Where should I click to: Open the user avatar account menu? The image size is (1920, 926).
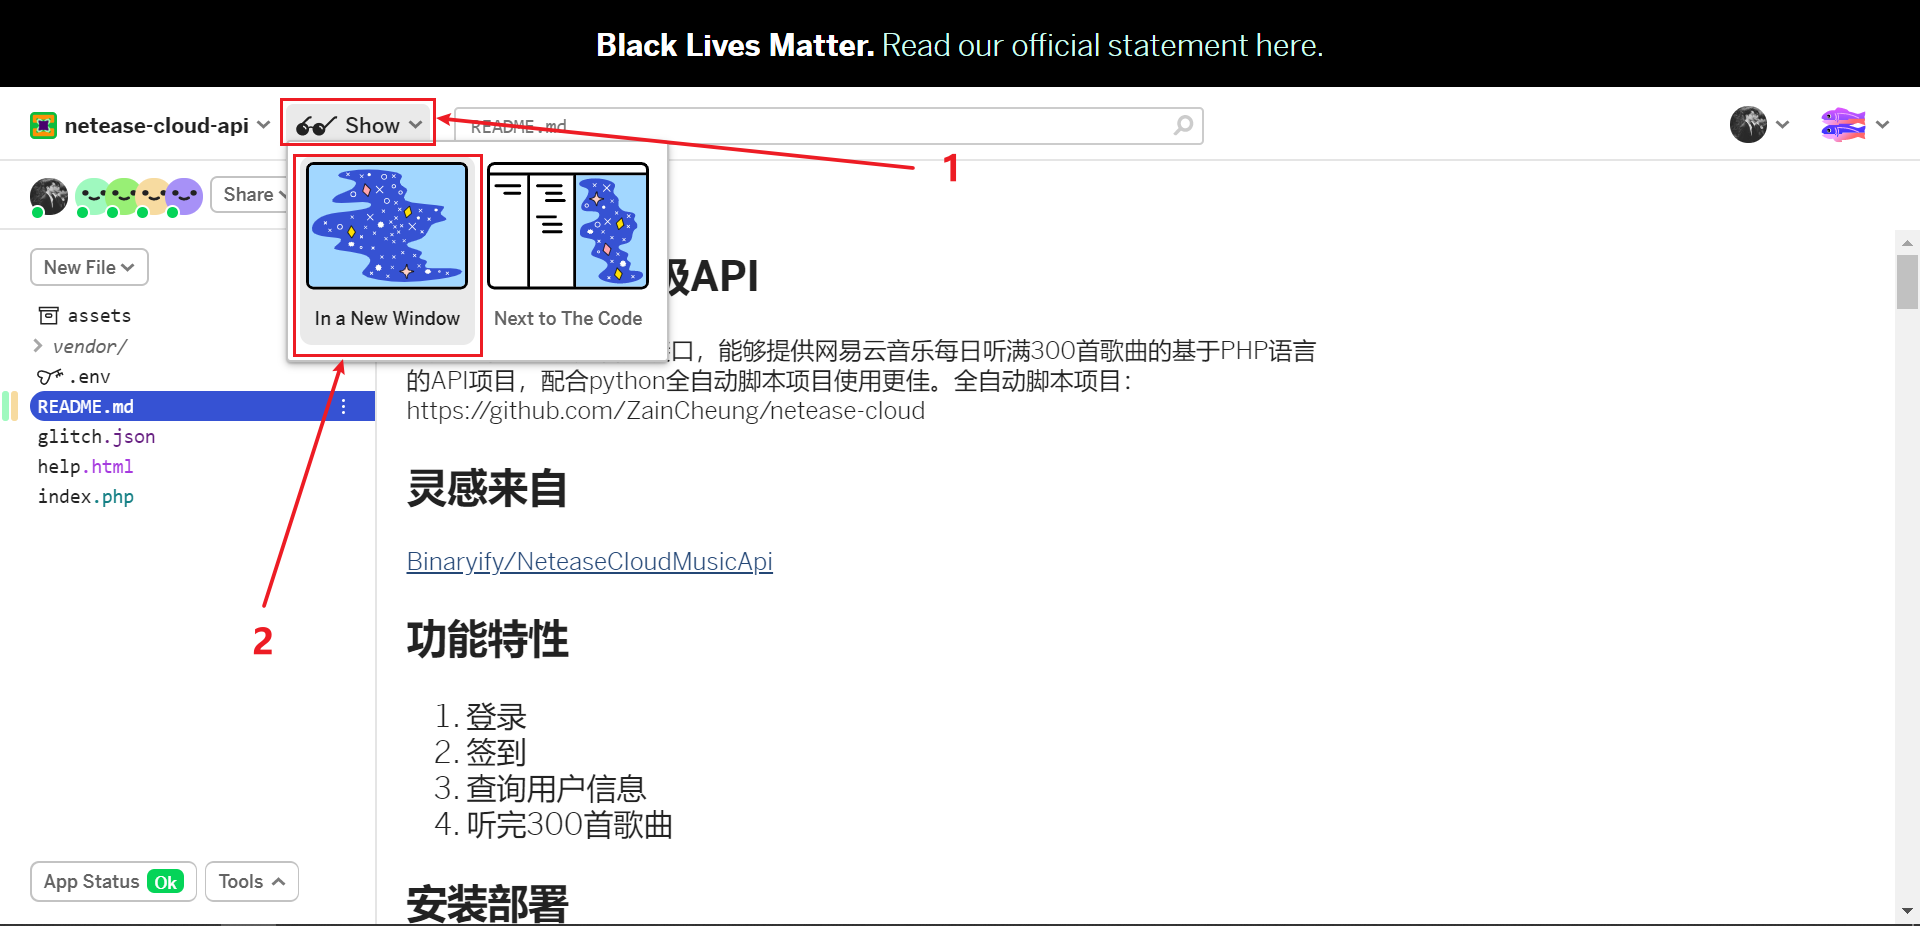click(x=1748, y=125)
